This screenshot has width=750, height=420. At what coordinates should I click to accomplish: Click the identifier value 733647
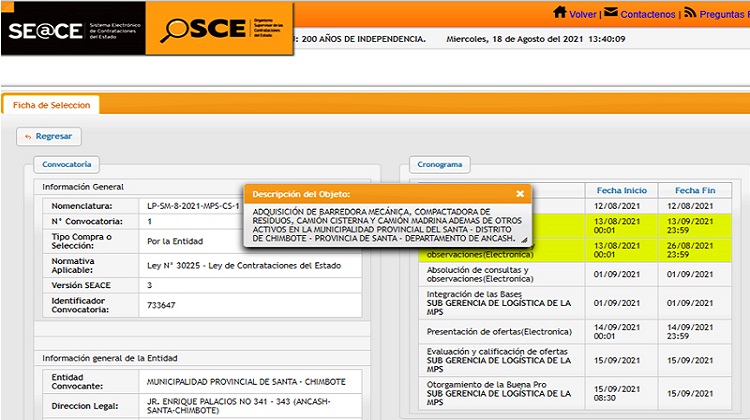click(161, 305)
